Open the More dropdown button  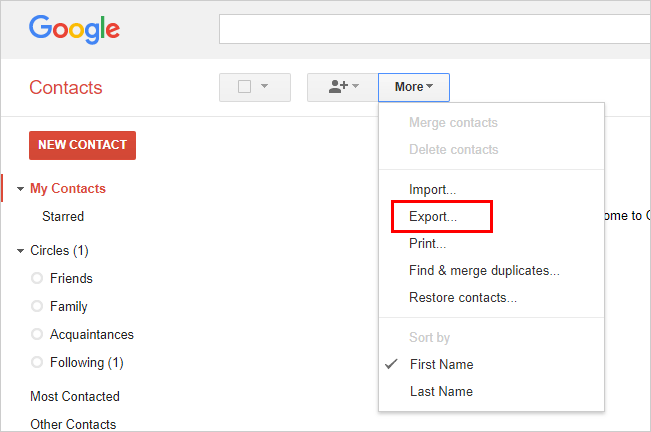point(414,87)
